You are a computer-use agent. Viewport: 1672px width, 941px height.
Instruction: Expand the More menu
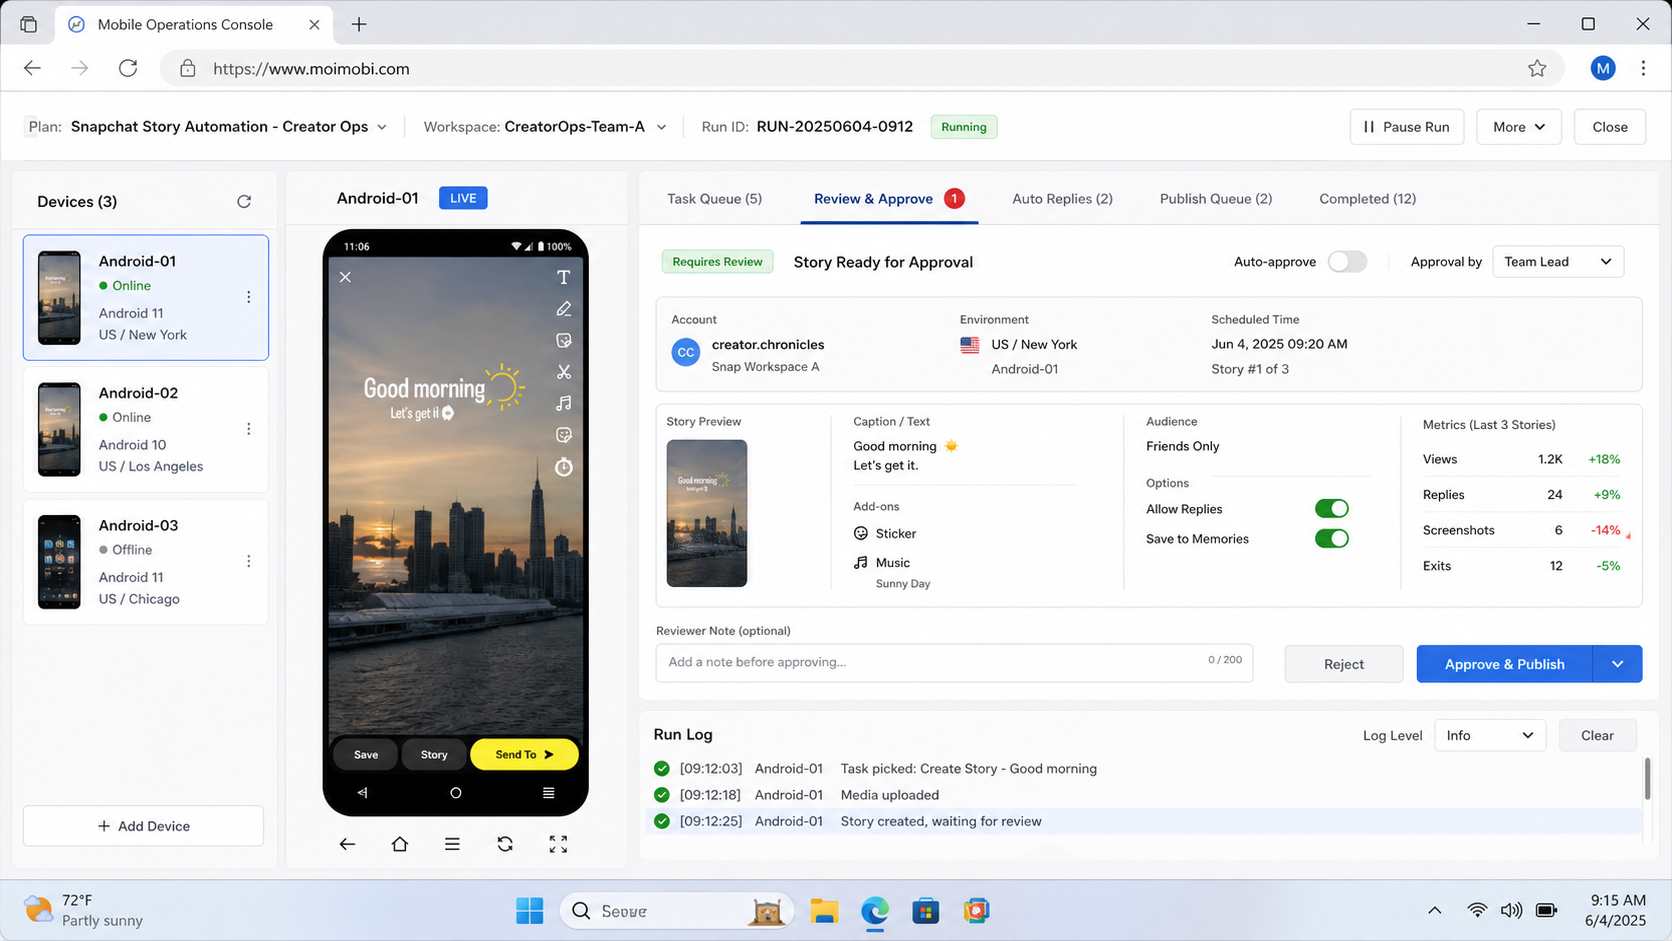point(1519,127)
